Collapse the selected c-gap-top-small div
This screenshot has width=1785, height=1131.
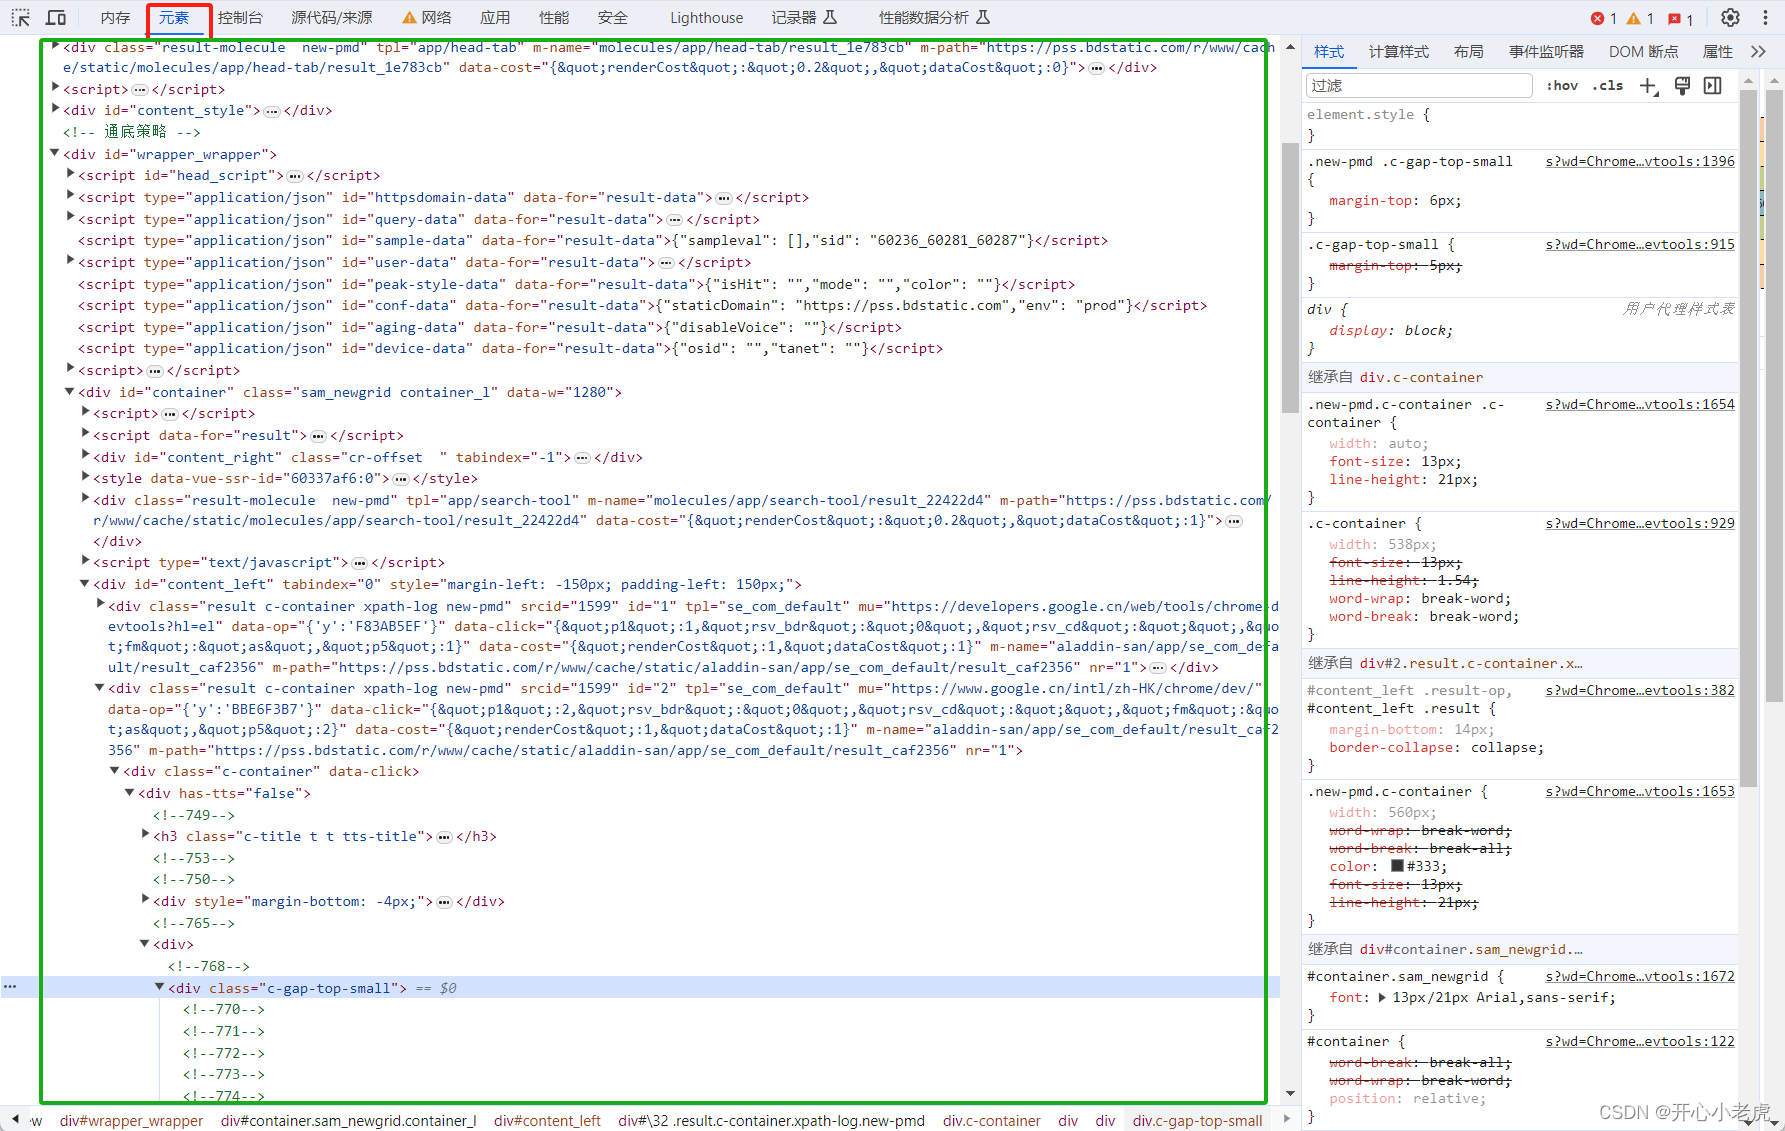[160, 987]
